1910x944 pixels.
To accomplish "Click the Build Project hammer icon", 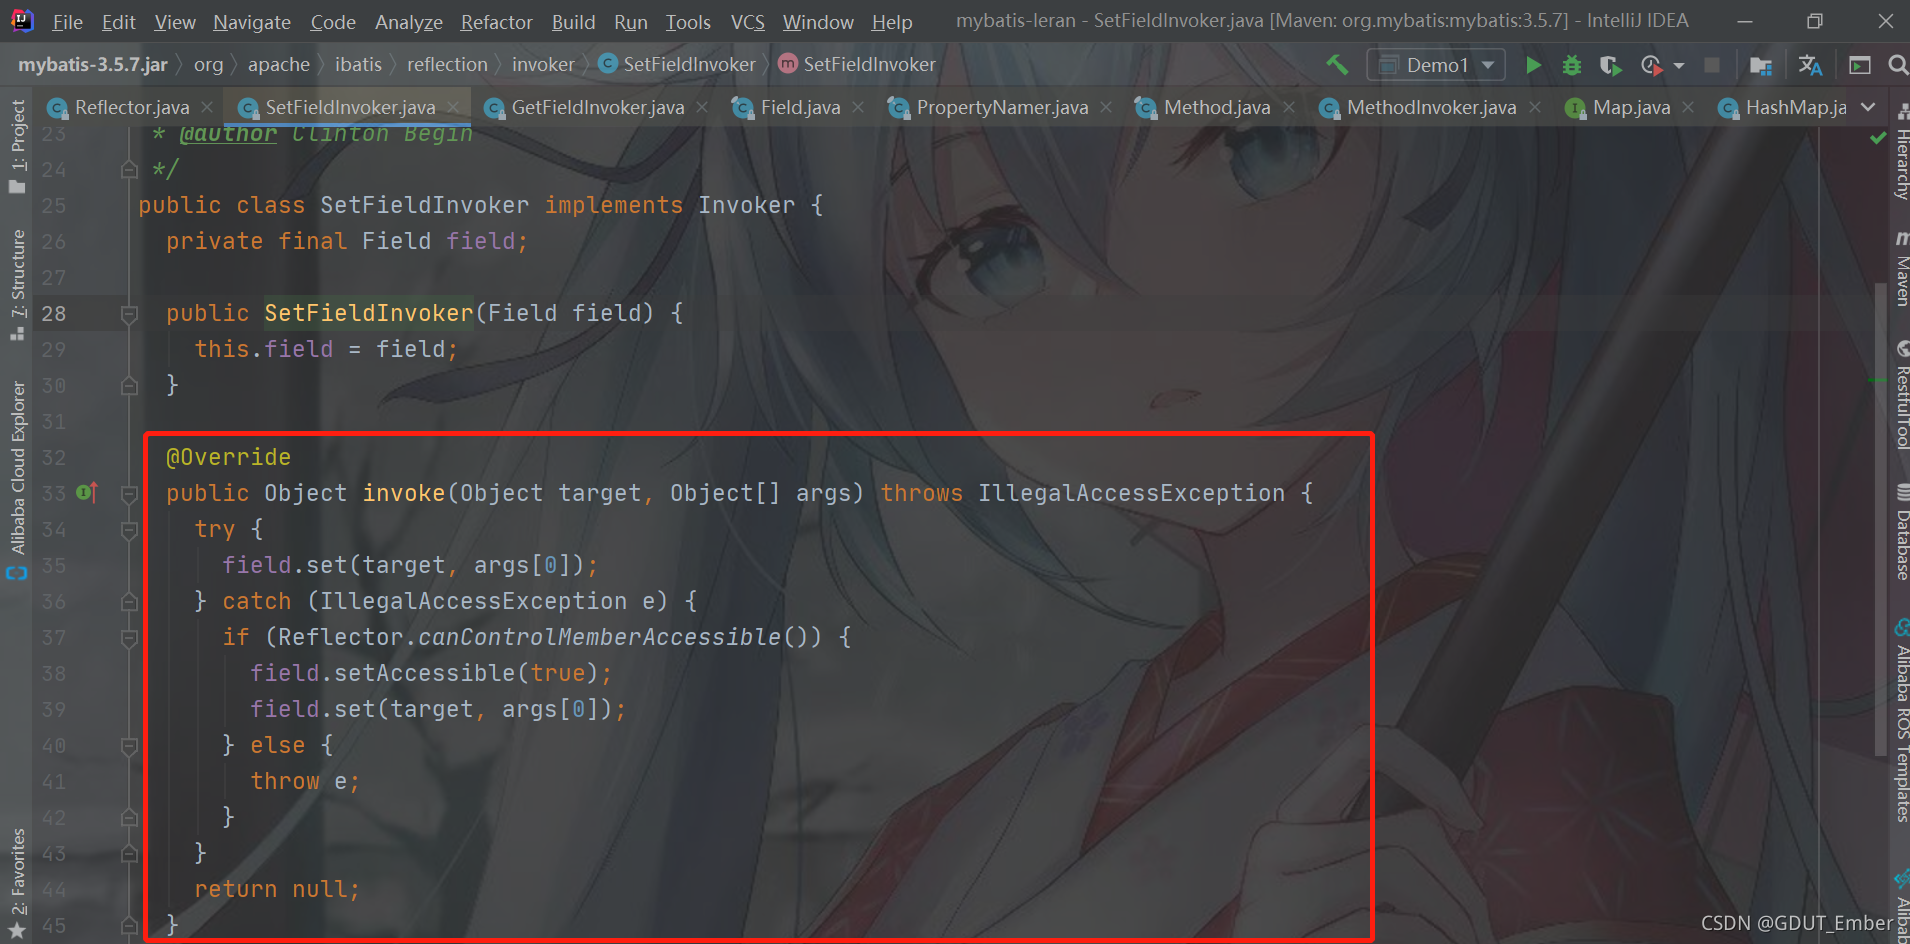I will (1337, 65).
